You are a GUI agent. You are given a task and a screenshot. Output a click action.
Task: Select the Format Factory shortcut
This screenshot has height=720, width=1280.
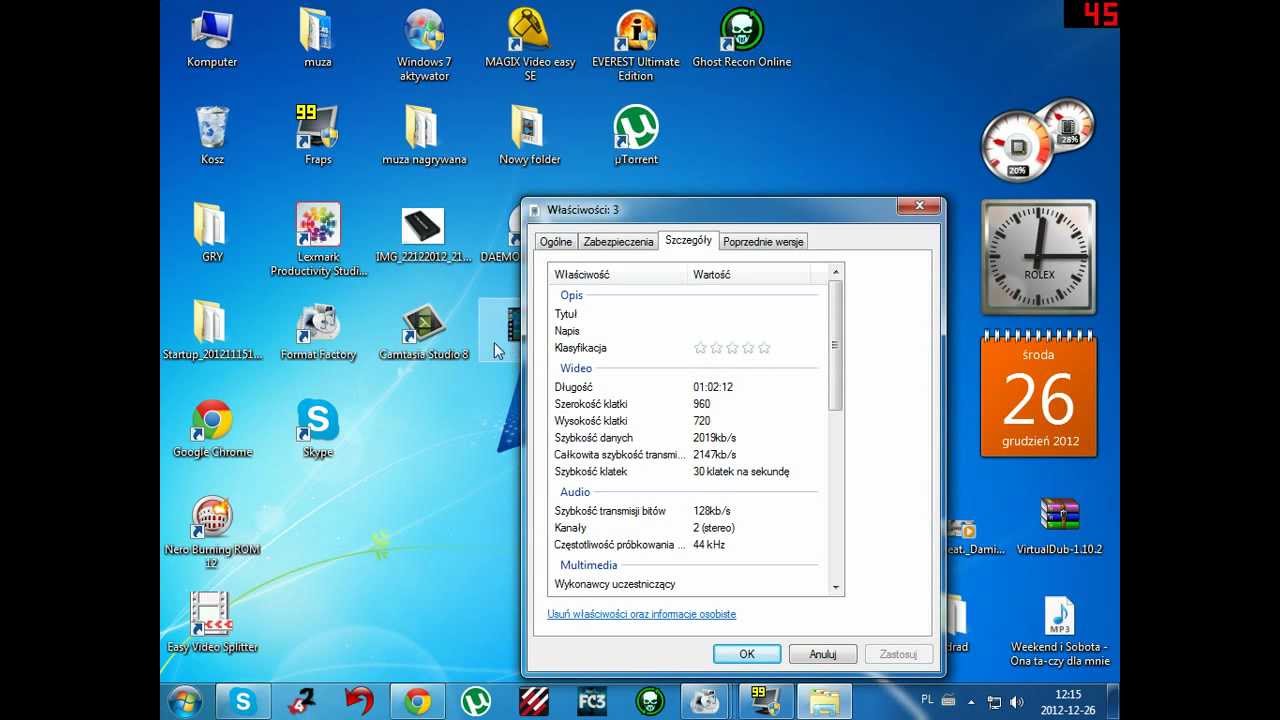[x=318, y=330]
